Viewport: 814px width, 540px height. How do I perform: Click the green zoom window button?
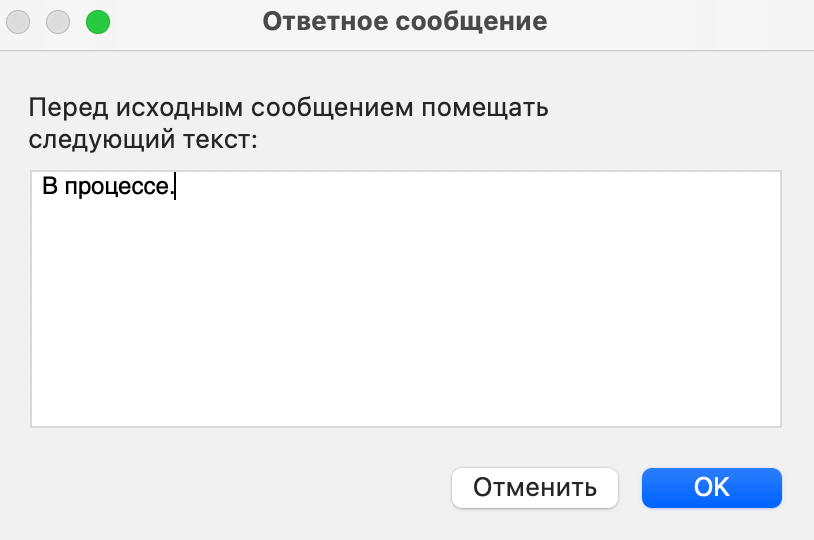coord(98,22)
